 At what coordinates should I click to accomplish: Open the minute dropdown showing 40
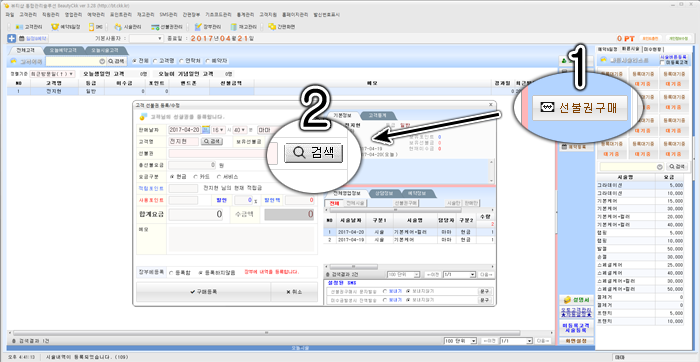coord(240,130)
